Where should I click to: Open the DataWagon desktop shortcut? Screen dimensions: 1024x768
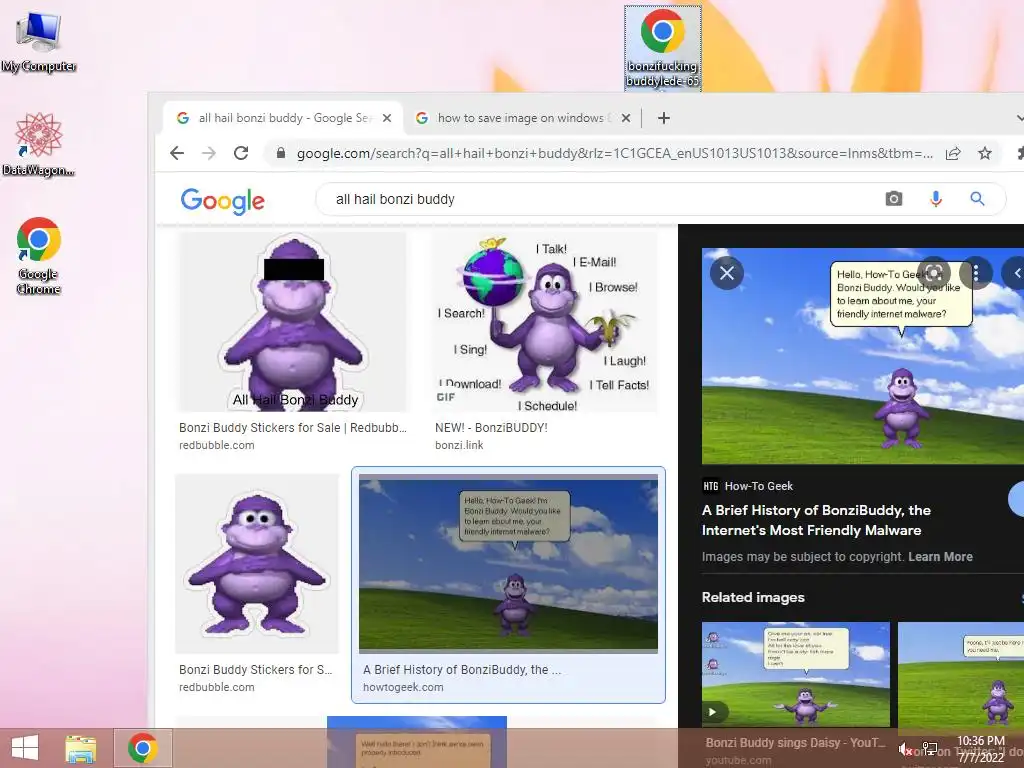tap(38, 144)
